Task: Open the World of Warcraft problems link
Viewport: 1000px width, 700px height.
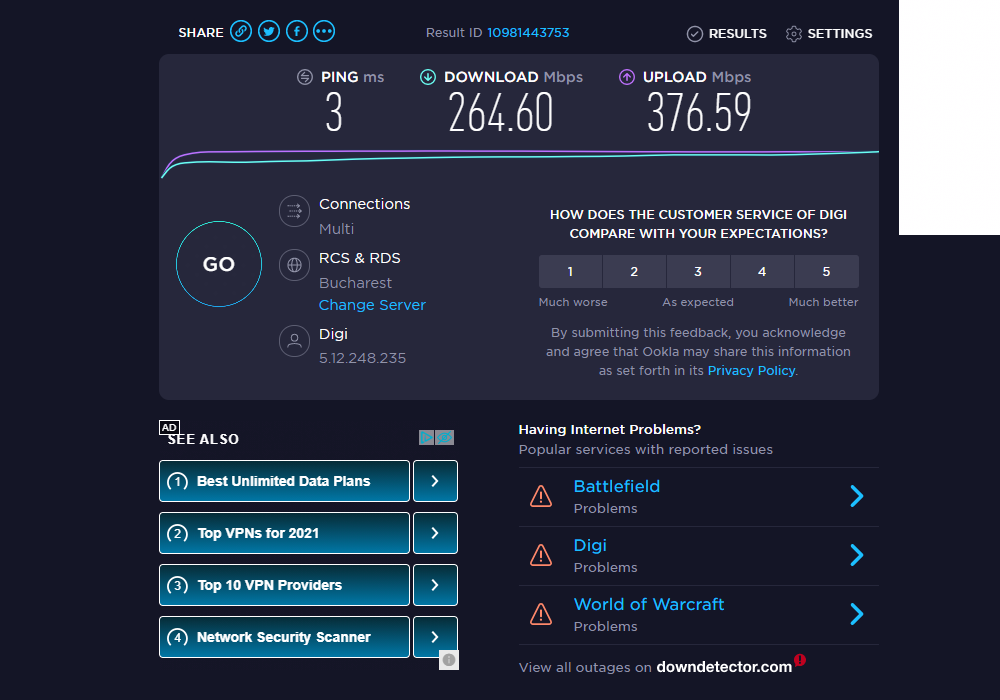Action: point(649,604)
